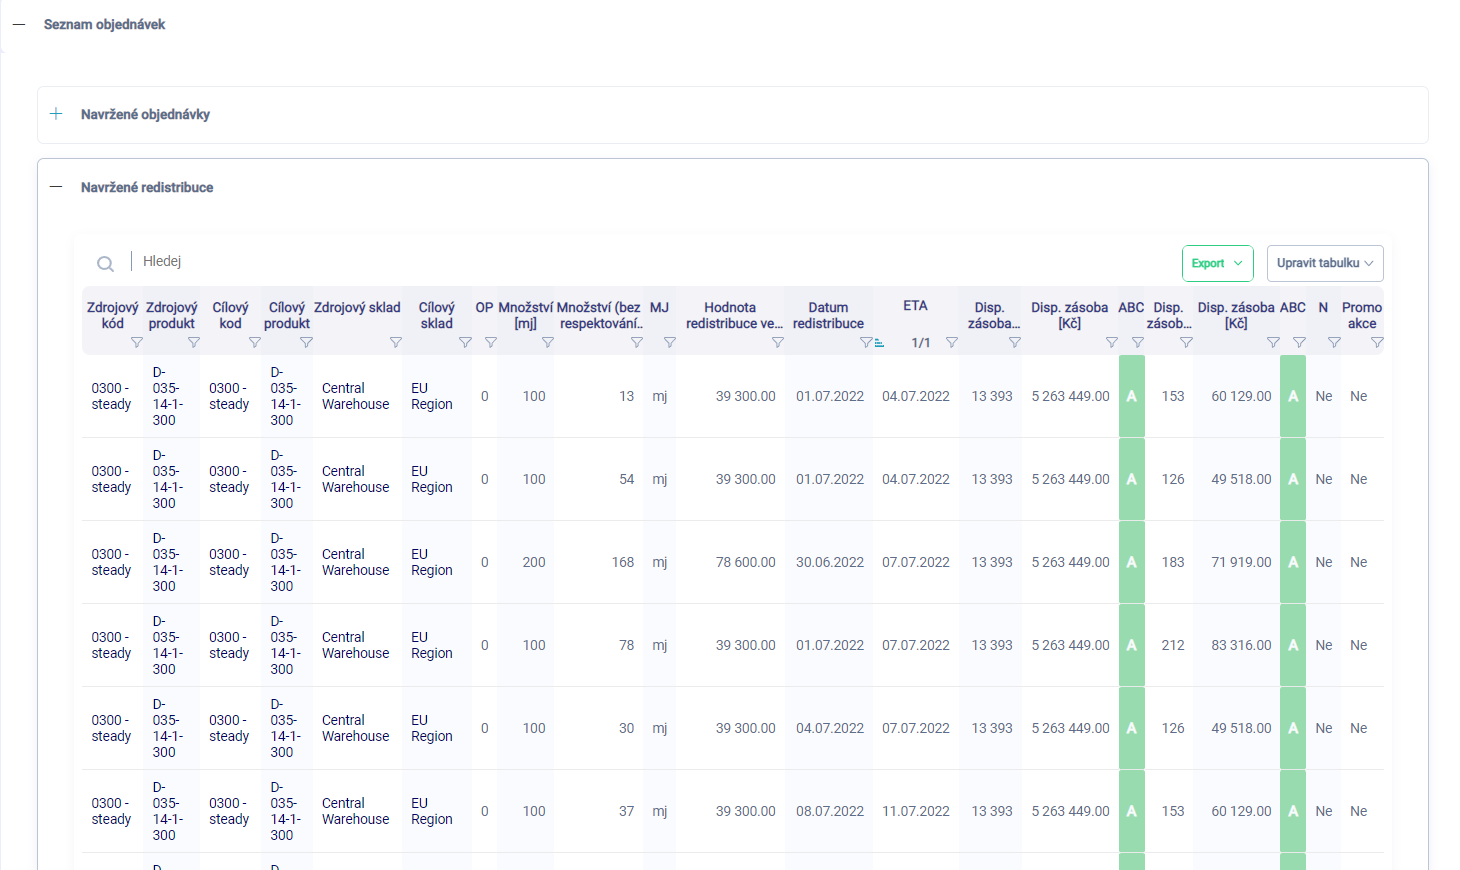Viewport: 1460px width, 870px height.
Task: Sort by Cílový produkt column header
Action: (x=287, y=315)
